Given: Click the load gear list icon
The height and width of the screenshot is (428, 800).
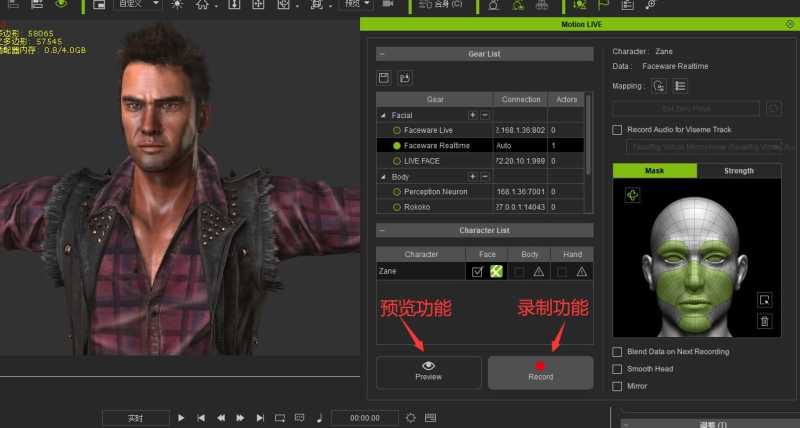Looking at the screenshot, I should [x=404, y=77].
